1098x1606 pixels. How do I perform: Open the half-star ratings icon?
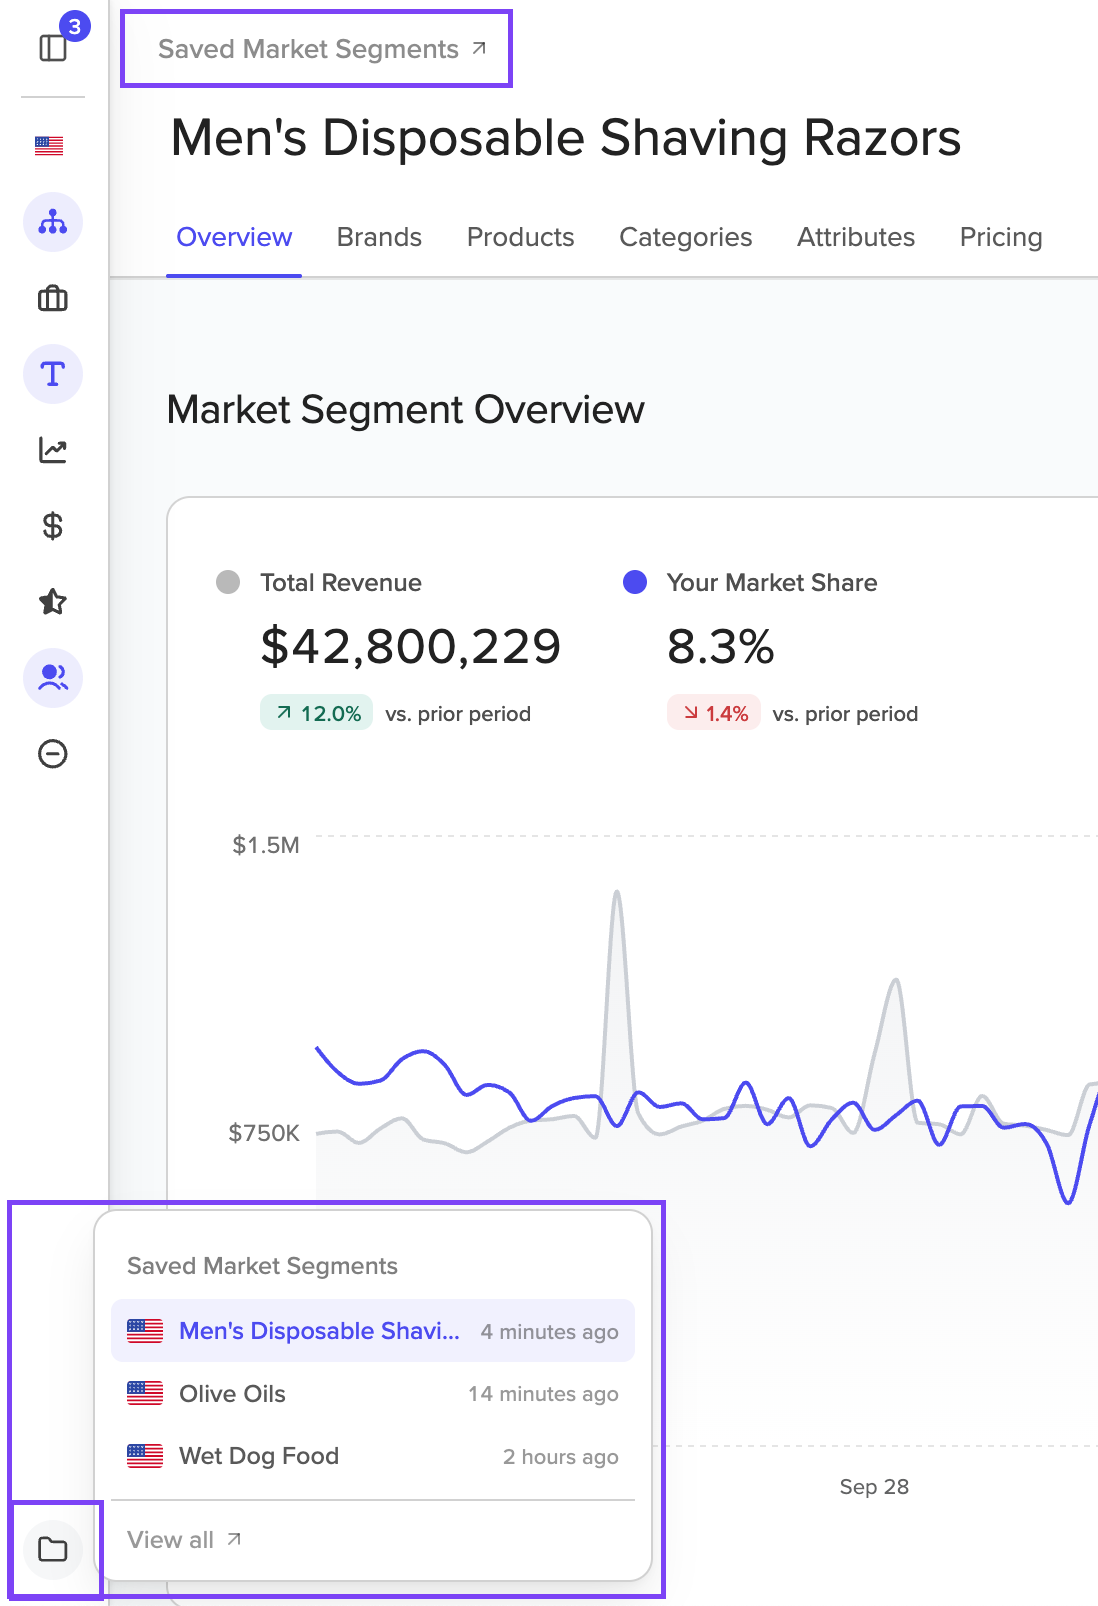[x=53, y=602]
